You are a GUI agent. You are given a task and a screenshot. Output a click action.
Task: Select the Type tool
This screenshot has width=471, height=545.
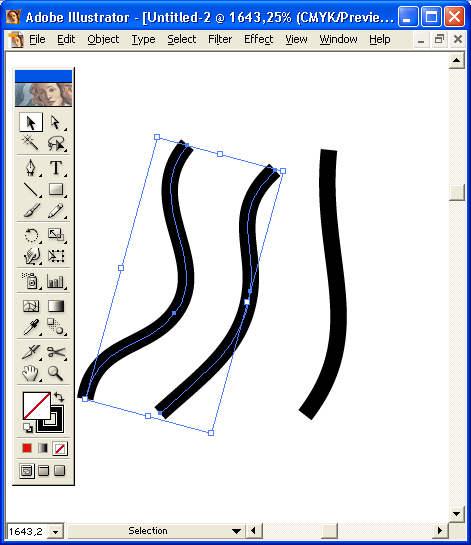(x=56, y=168)
